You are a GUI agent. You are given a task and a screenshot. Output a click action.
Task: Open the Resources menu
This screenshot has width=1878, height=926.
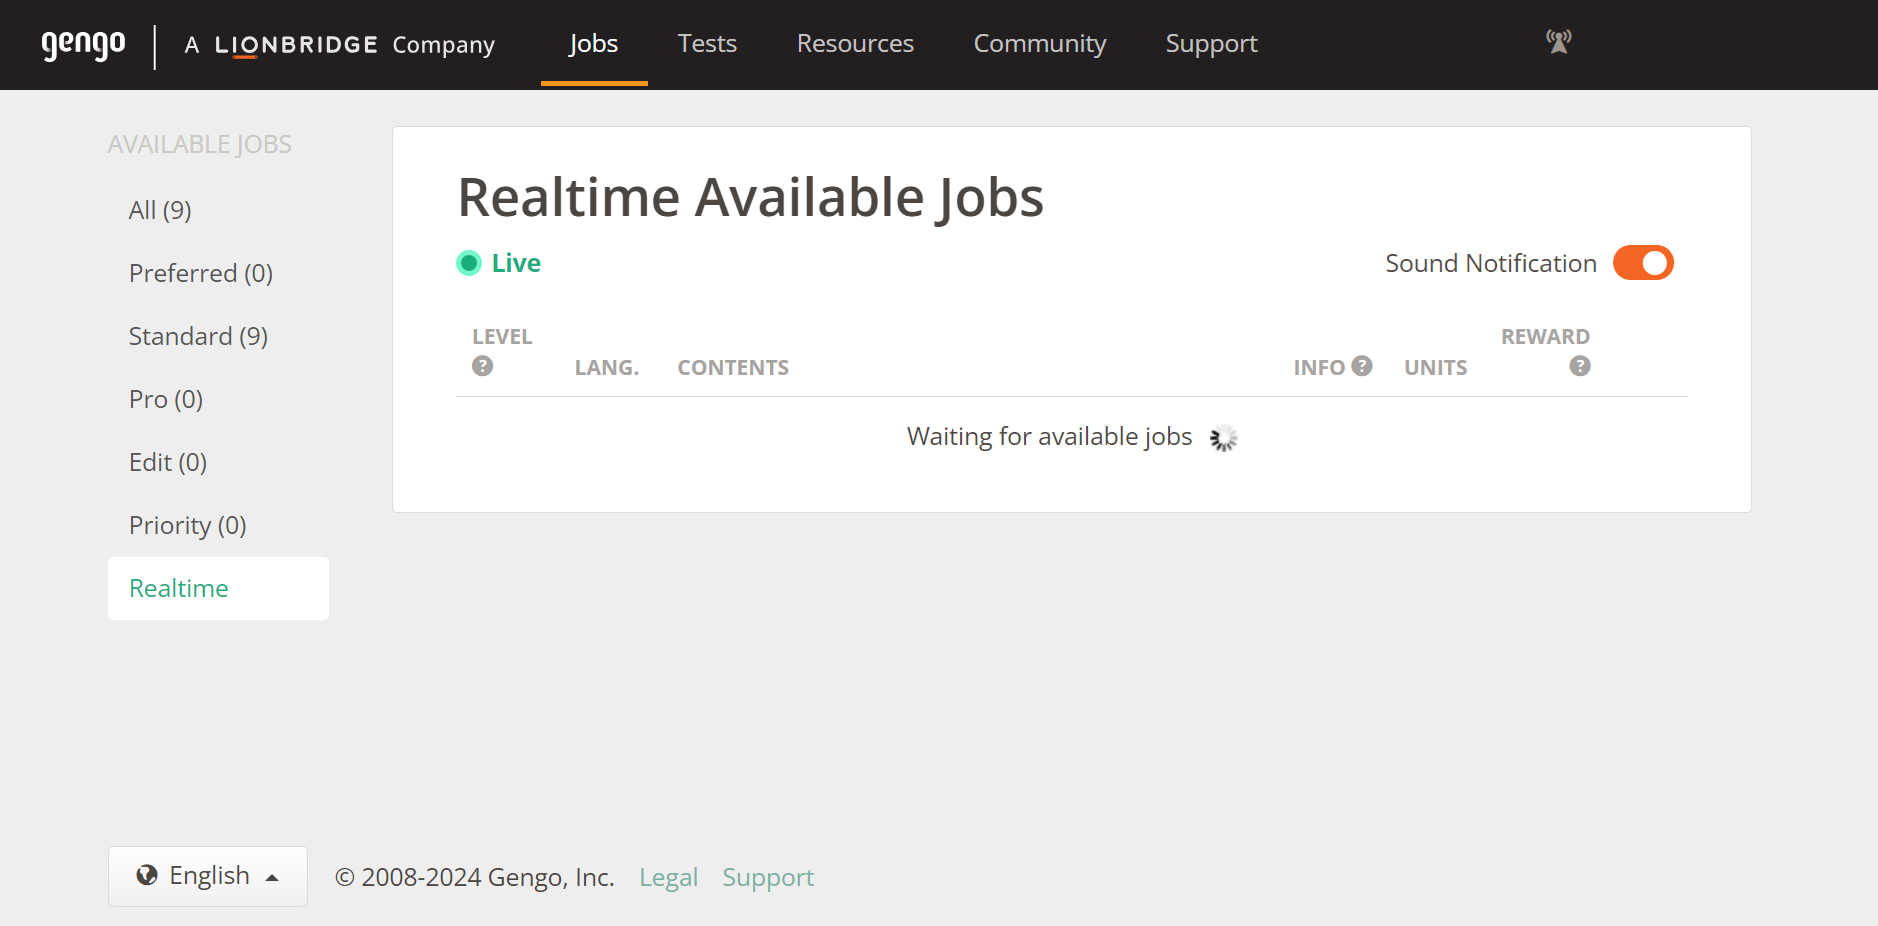[x=855, y=44]
